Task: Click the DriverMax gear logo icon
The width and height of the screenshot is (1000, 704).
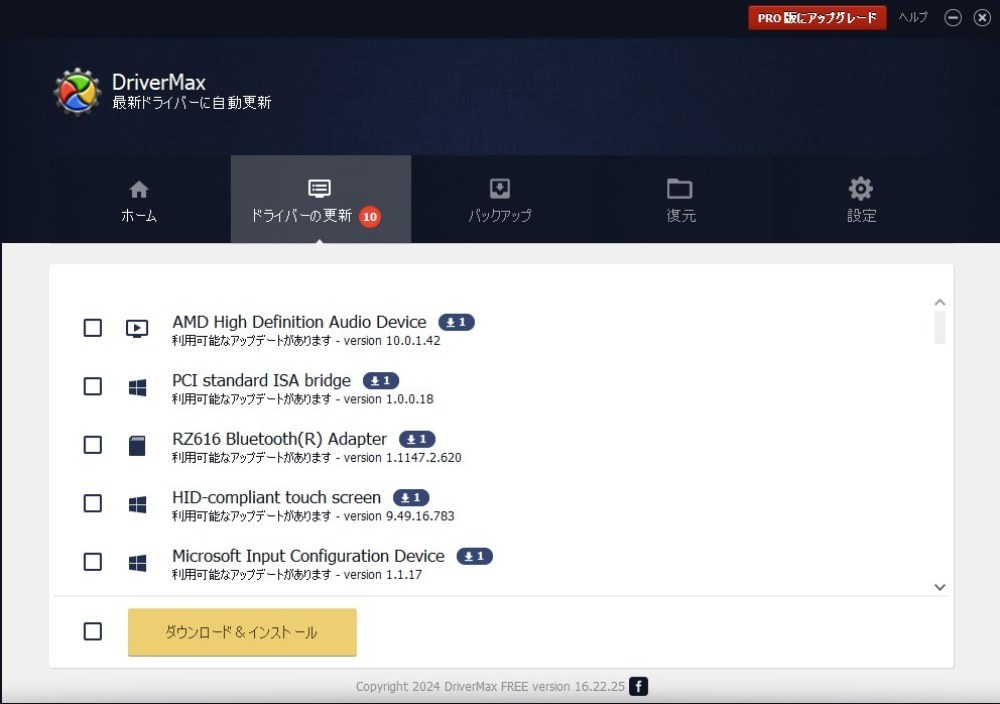Action: tap(77, 92)
